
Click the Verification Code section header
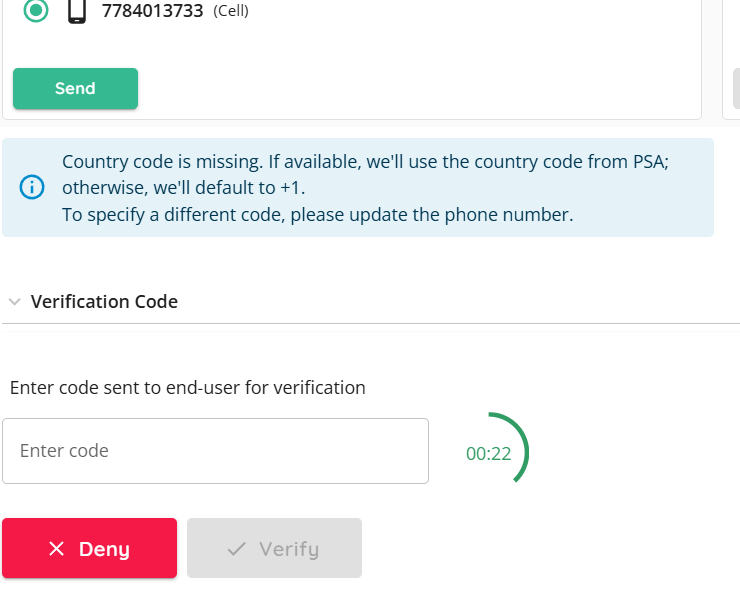(x=104, y=301)
